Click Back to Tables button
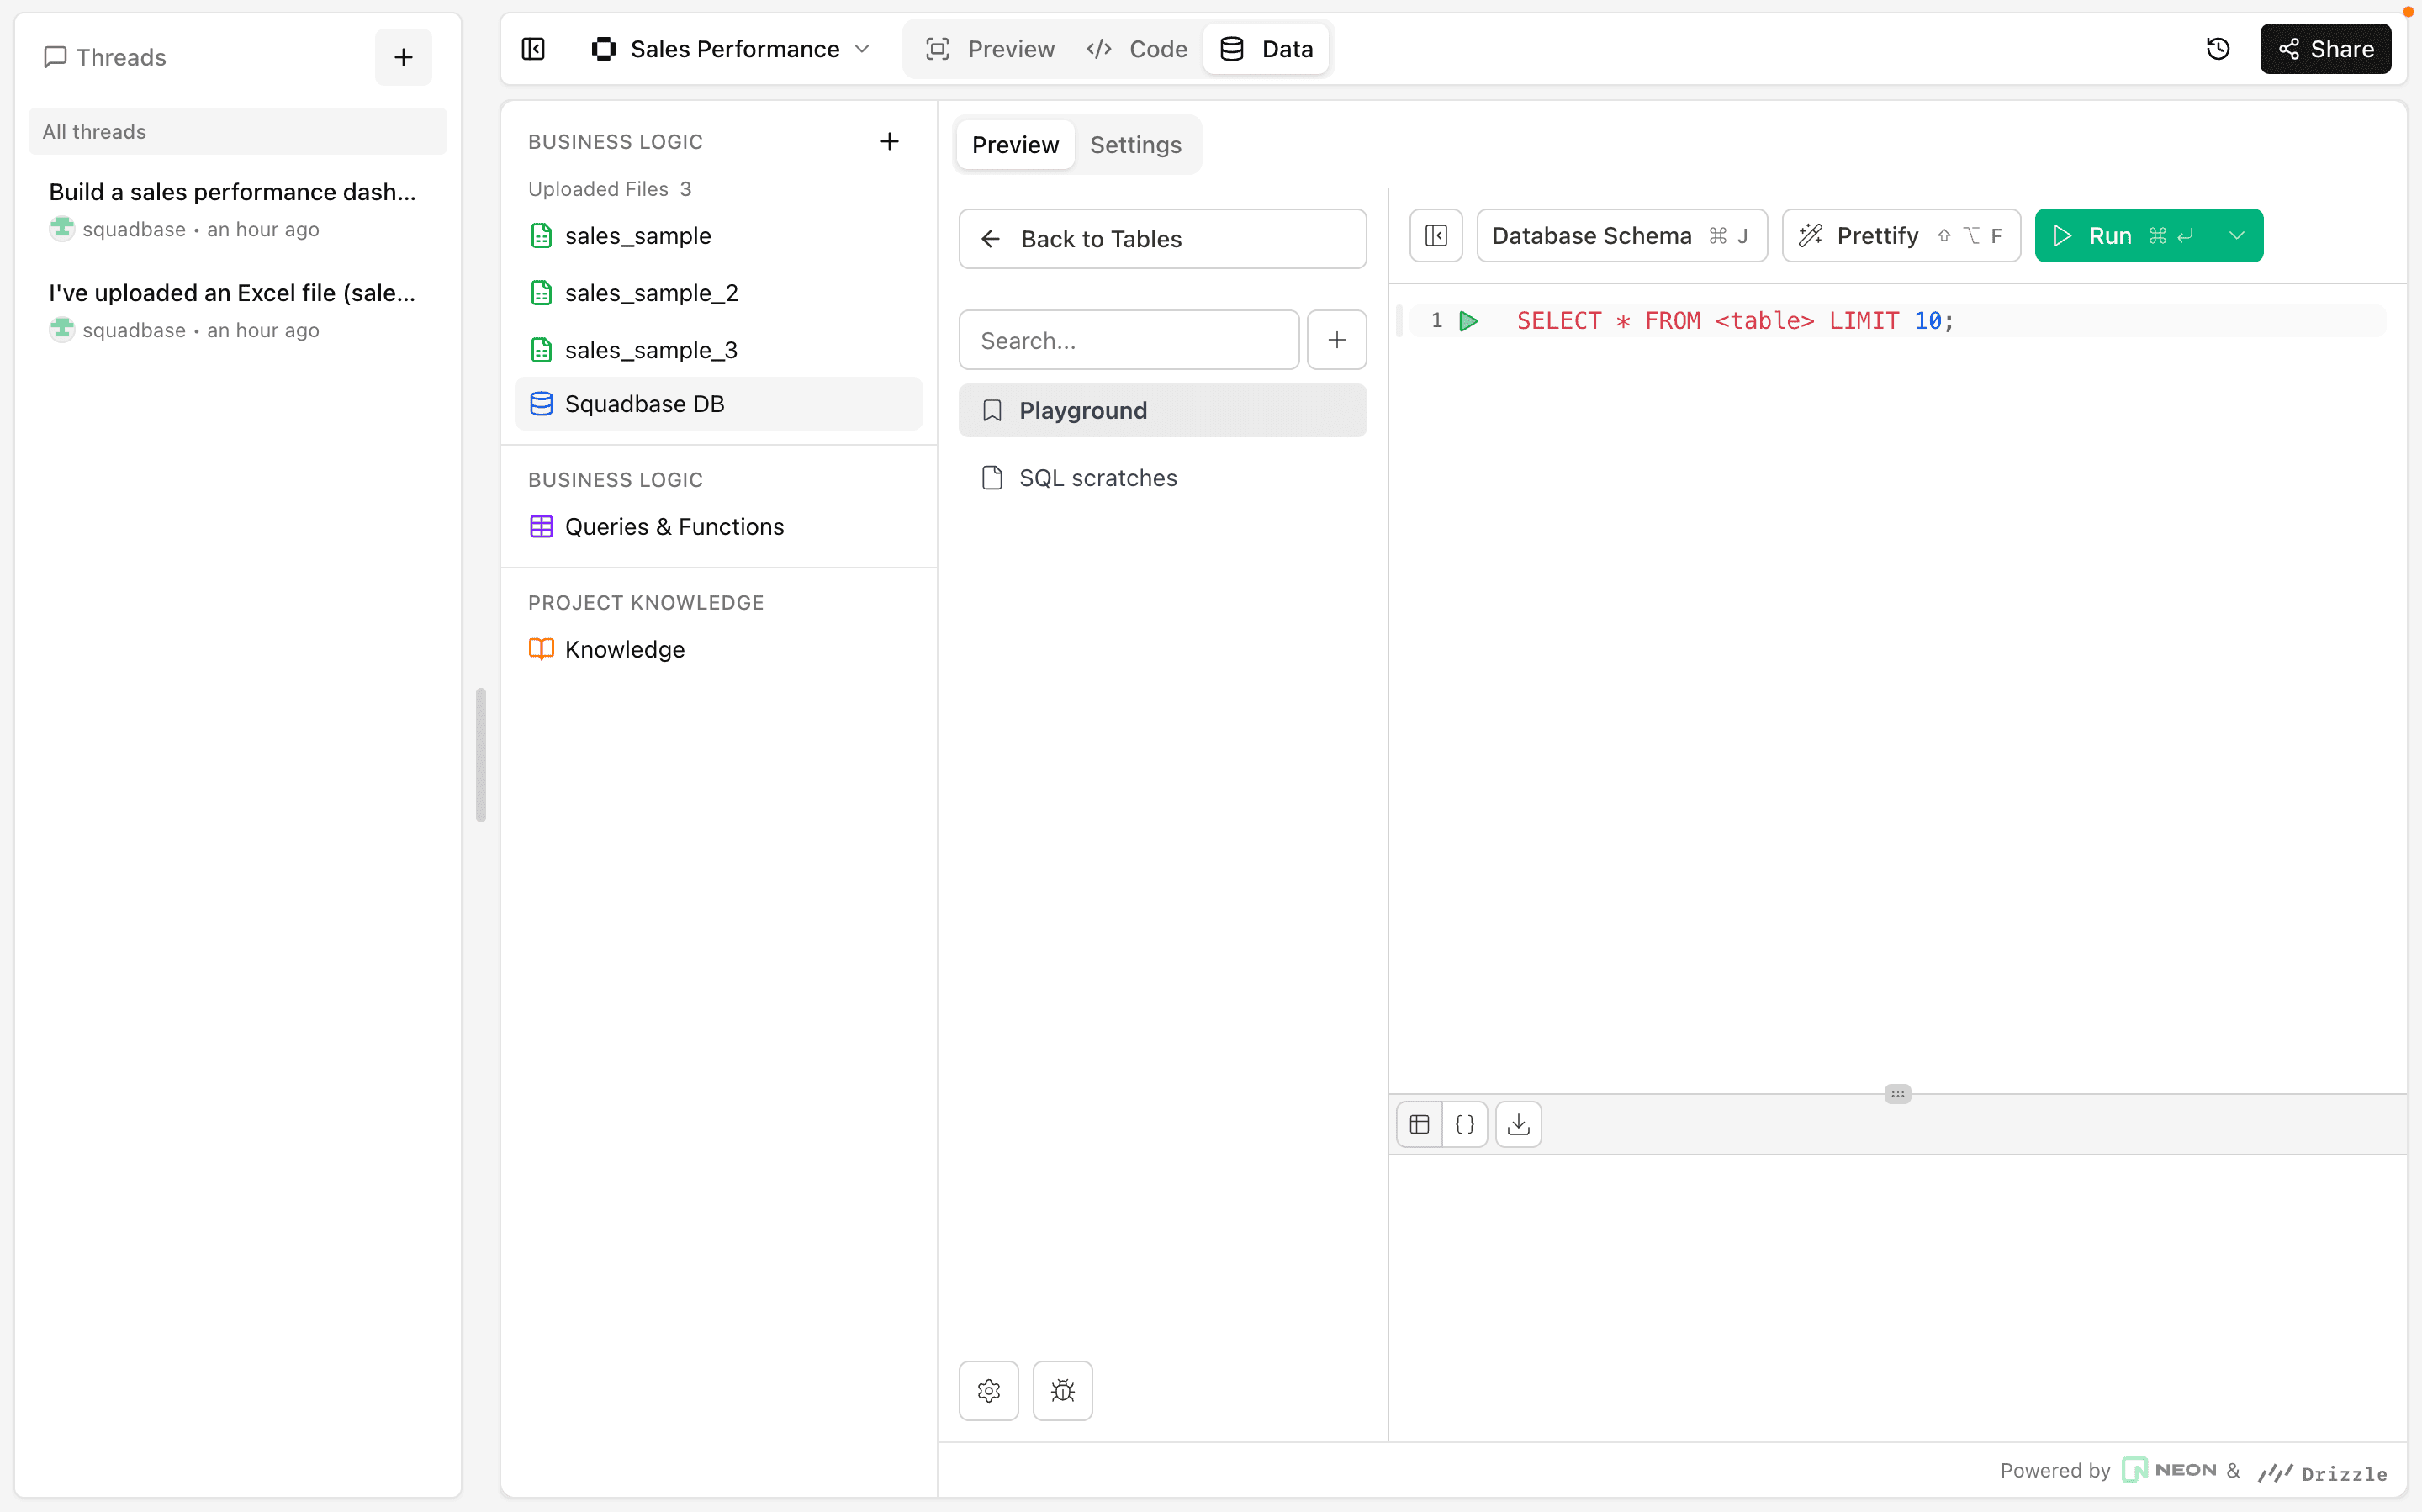 1162,239
